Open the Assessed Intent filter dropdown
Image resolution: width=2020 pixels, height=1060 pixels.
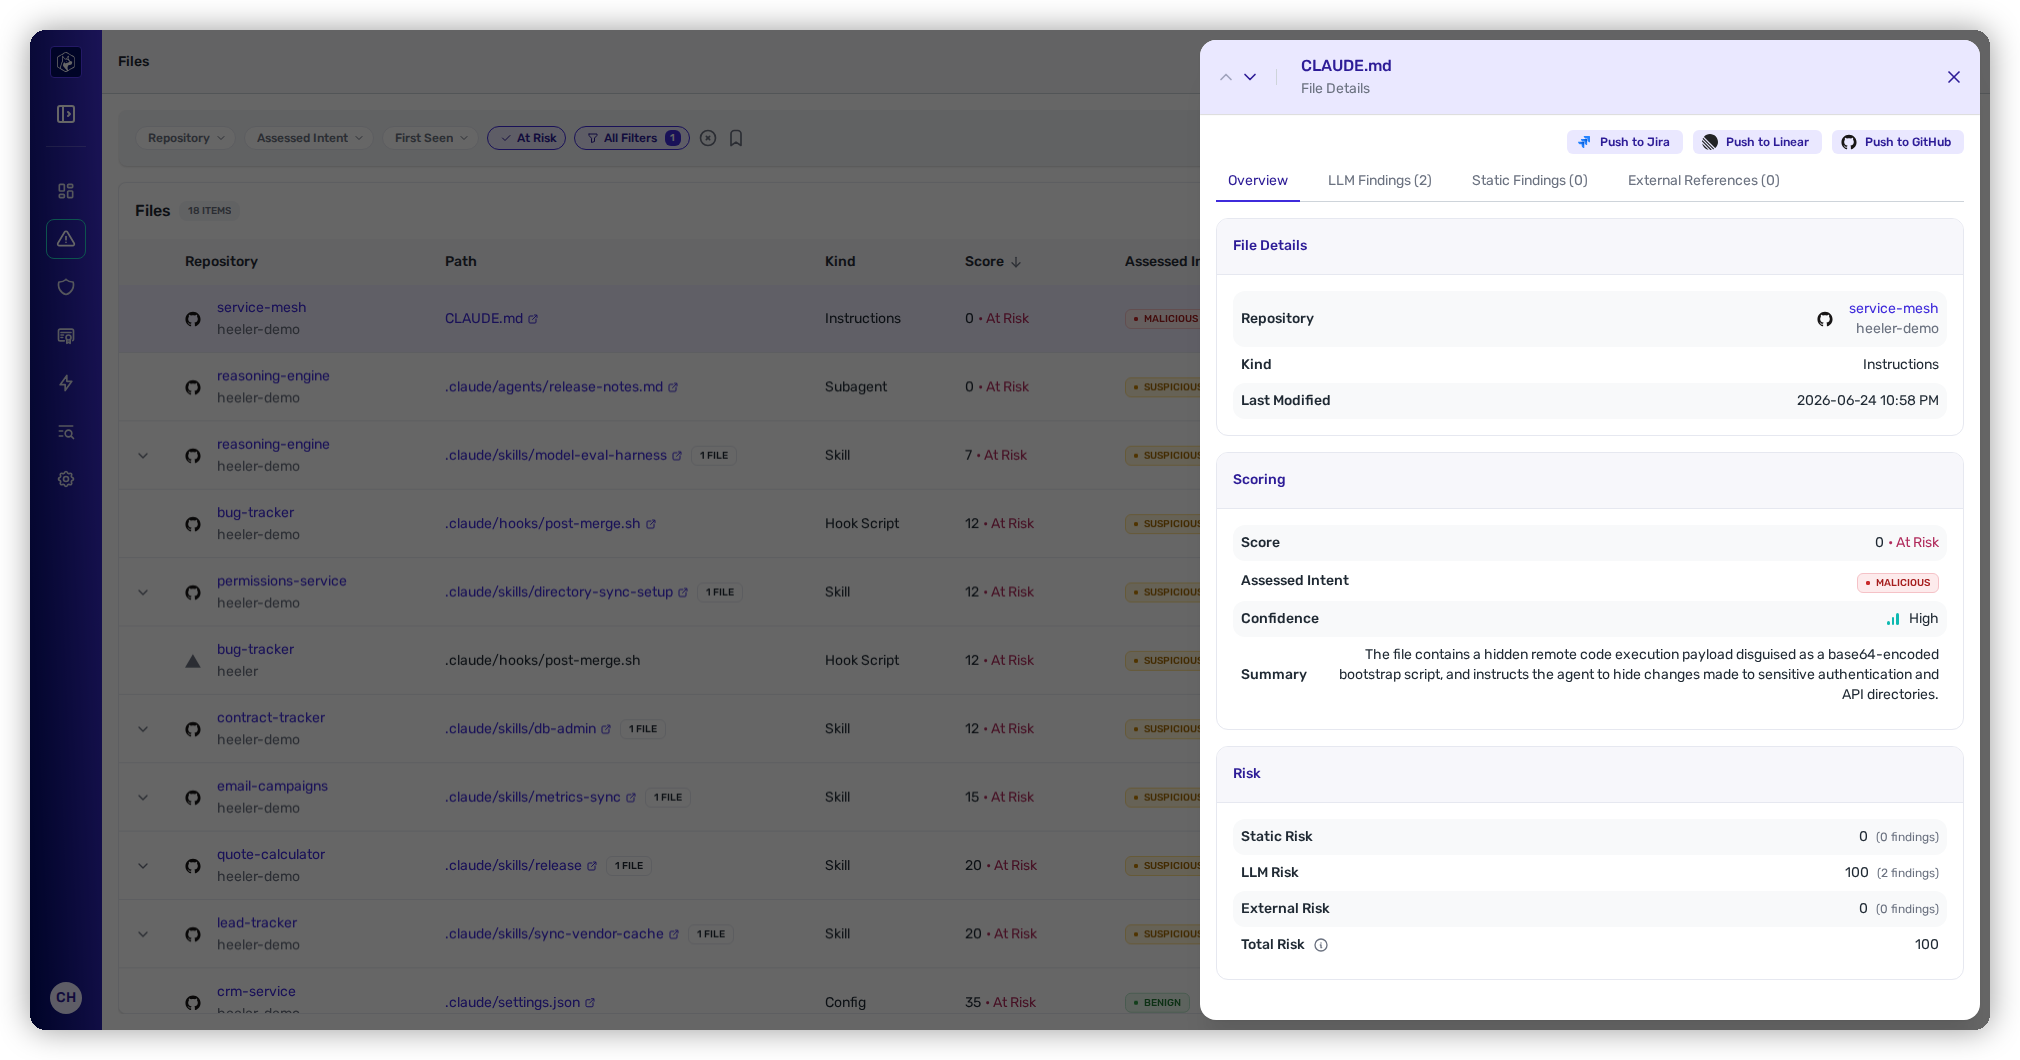(x=309, y=138)
